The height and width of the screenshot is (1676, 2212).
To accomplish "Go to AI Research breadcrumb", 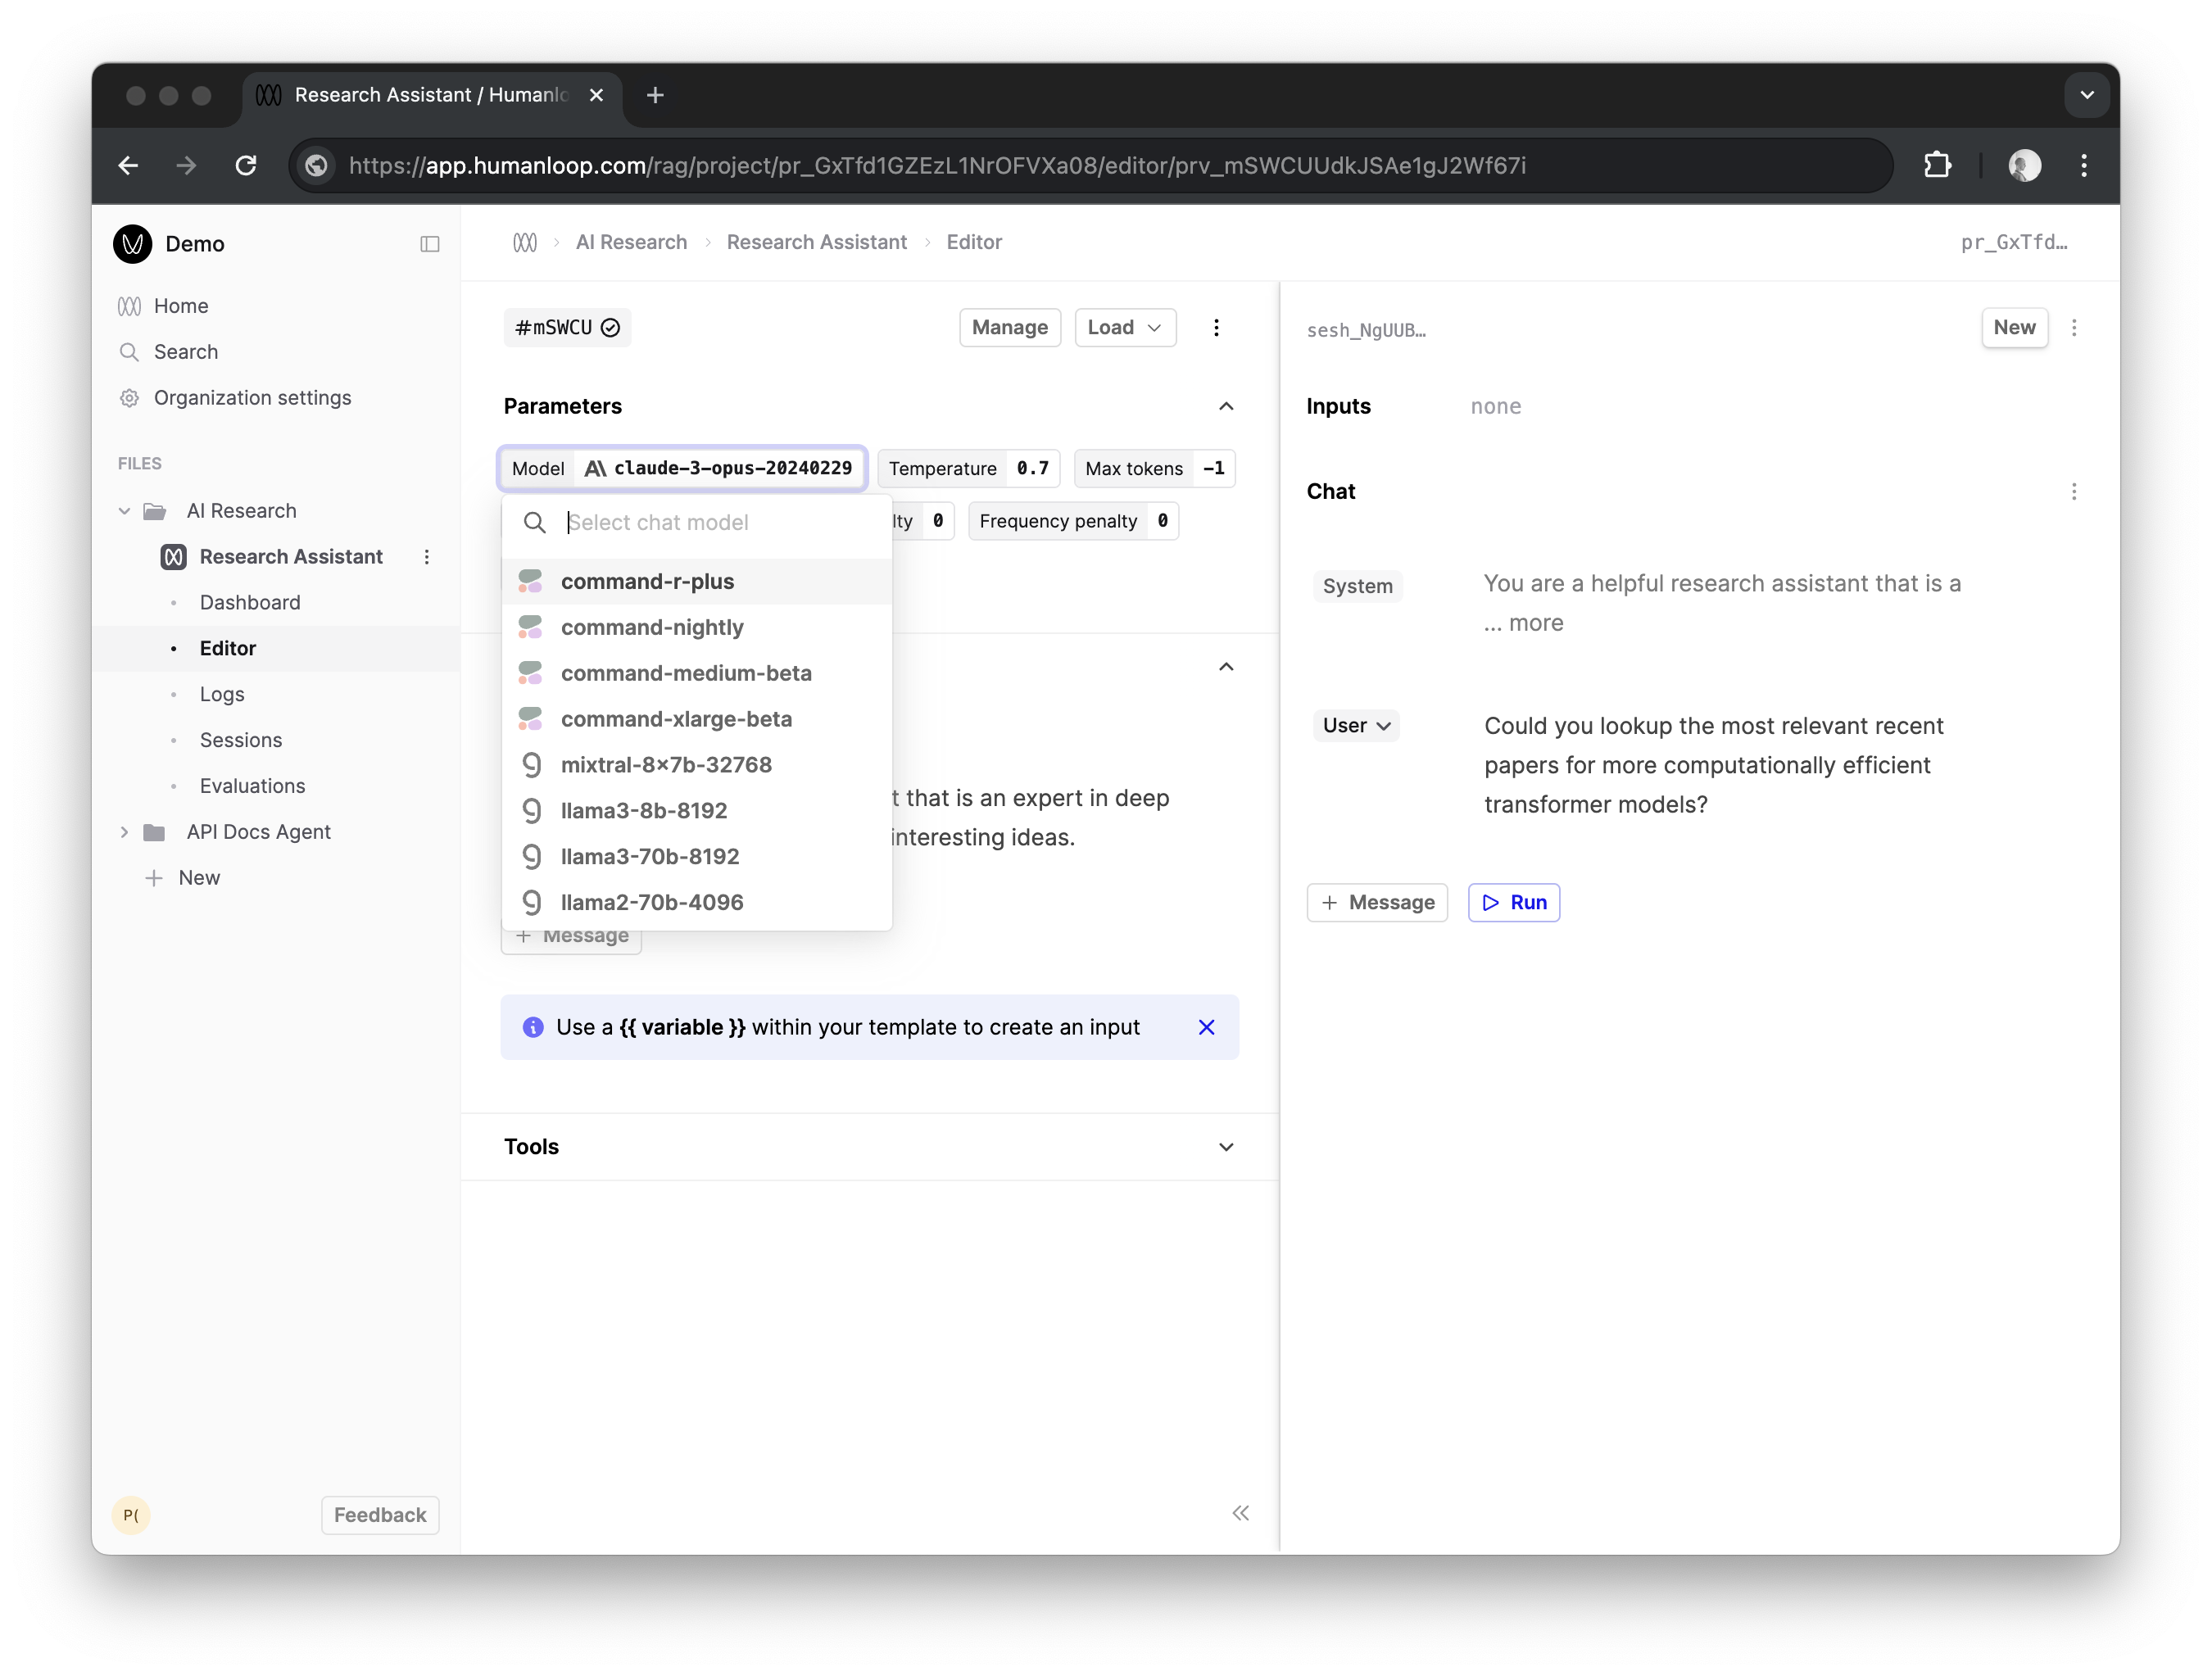I will click(x=631, y=242).
